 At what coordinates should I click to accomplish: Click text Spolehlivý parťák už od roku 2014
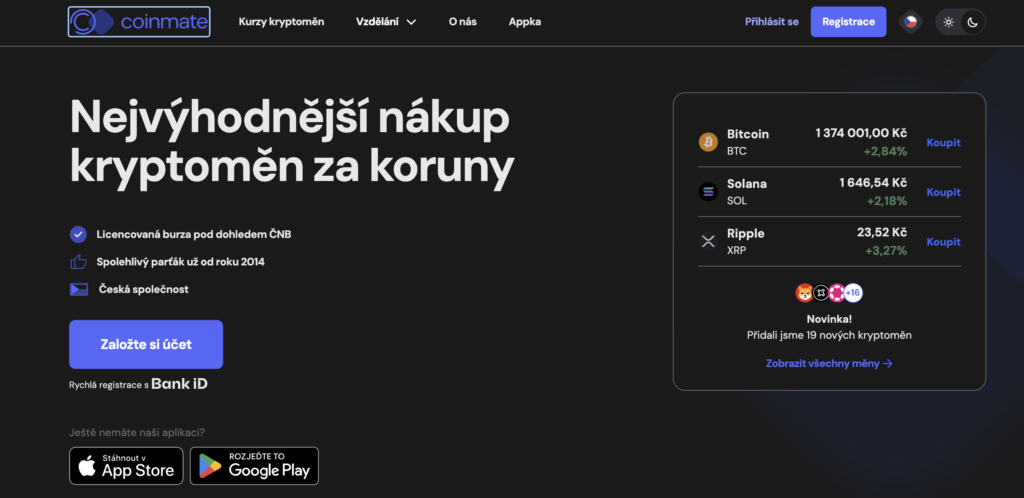[181, 262]
